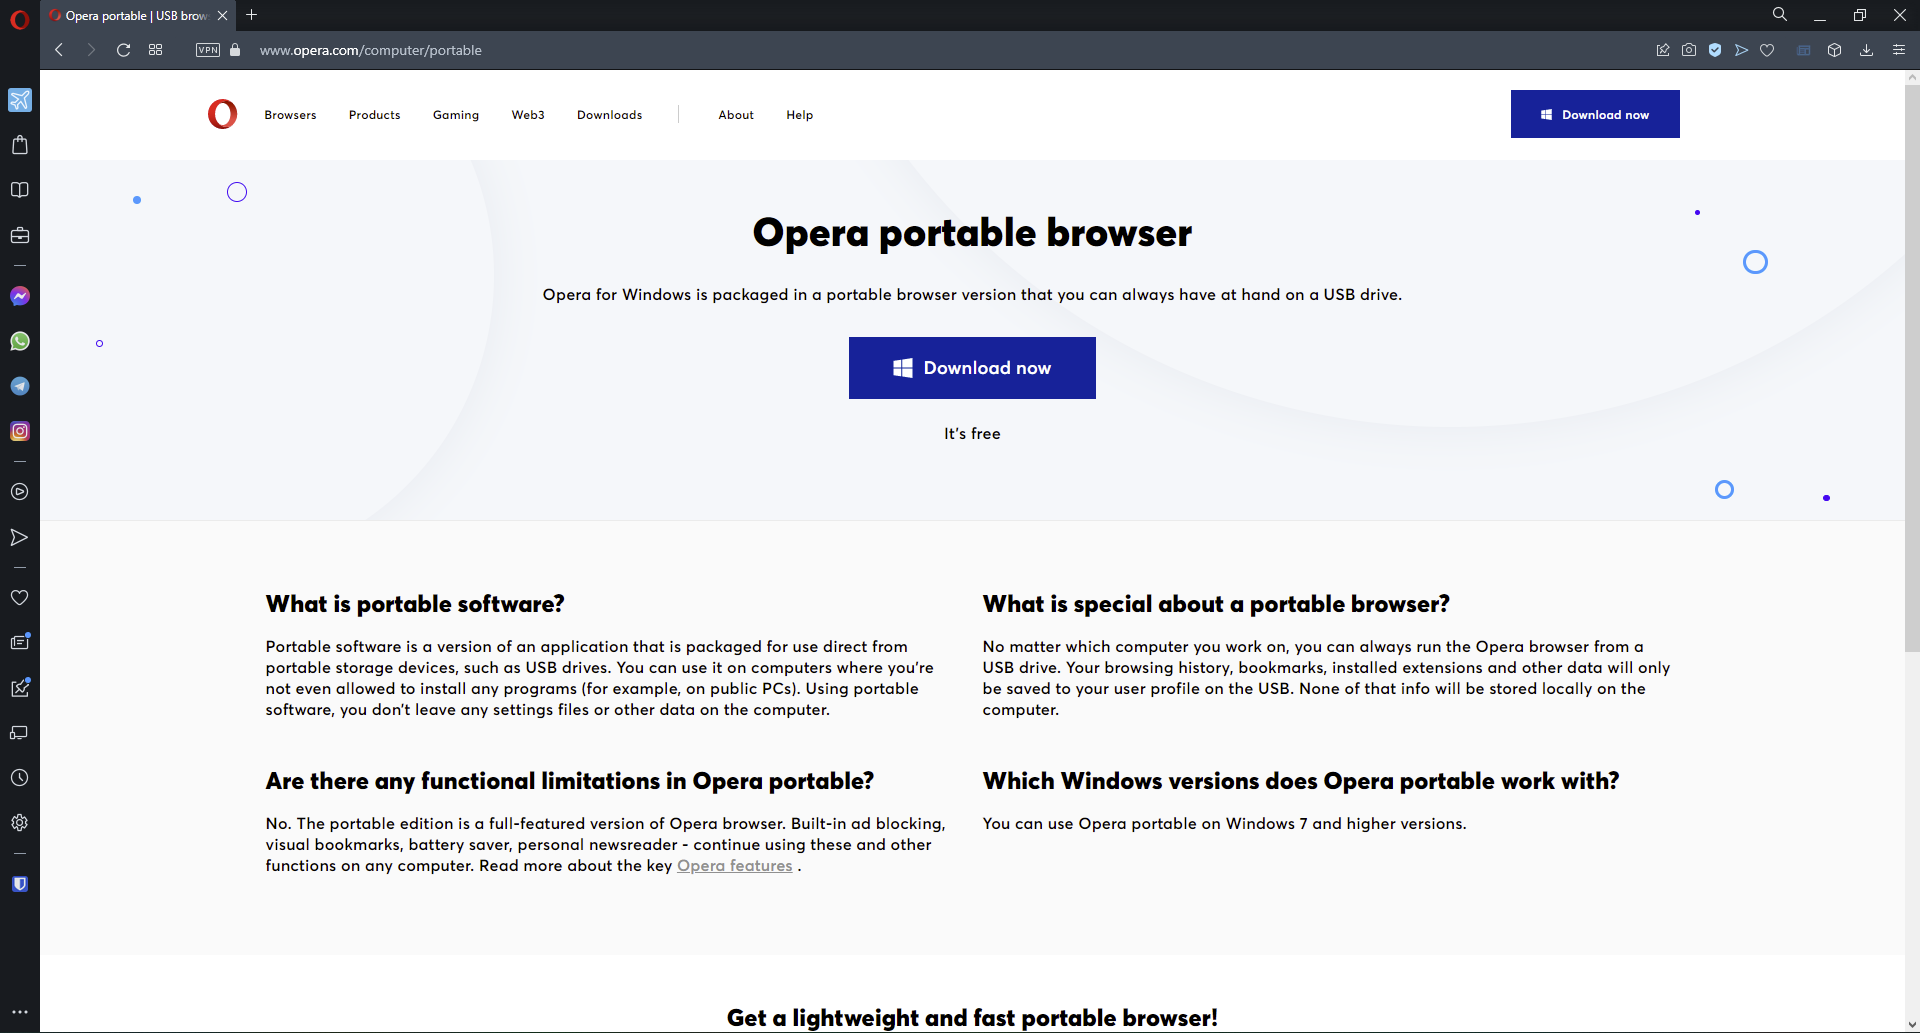This screenshot has height=1033, width=1920.
Task: Open History clock in sidebar
Action: click(x=20, y=778)
